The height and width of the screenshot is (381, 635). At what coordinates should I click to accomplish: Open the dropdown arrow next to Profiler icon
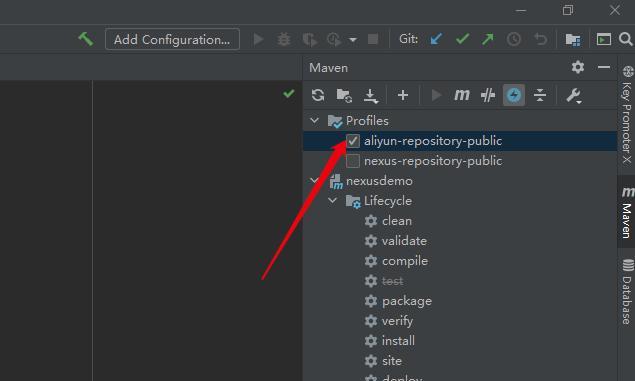(x=353, y=40)
